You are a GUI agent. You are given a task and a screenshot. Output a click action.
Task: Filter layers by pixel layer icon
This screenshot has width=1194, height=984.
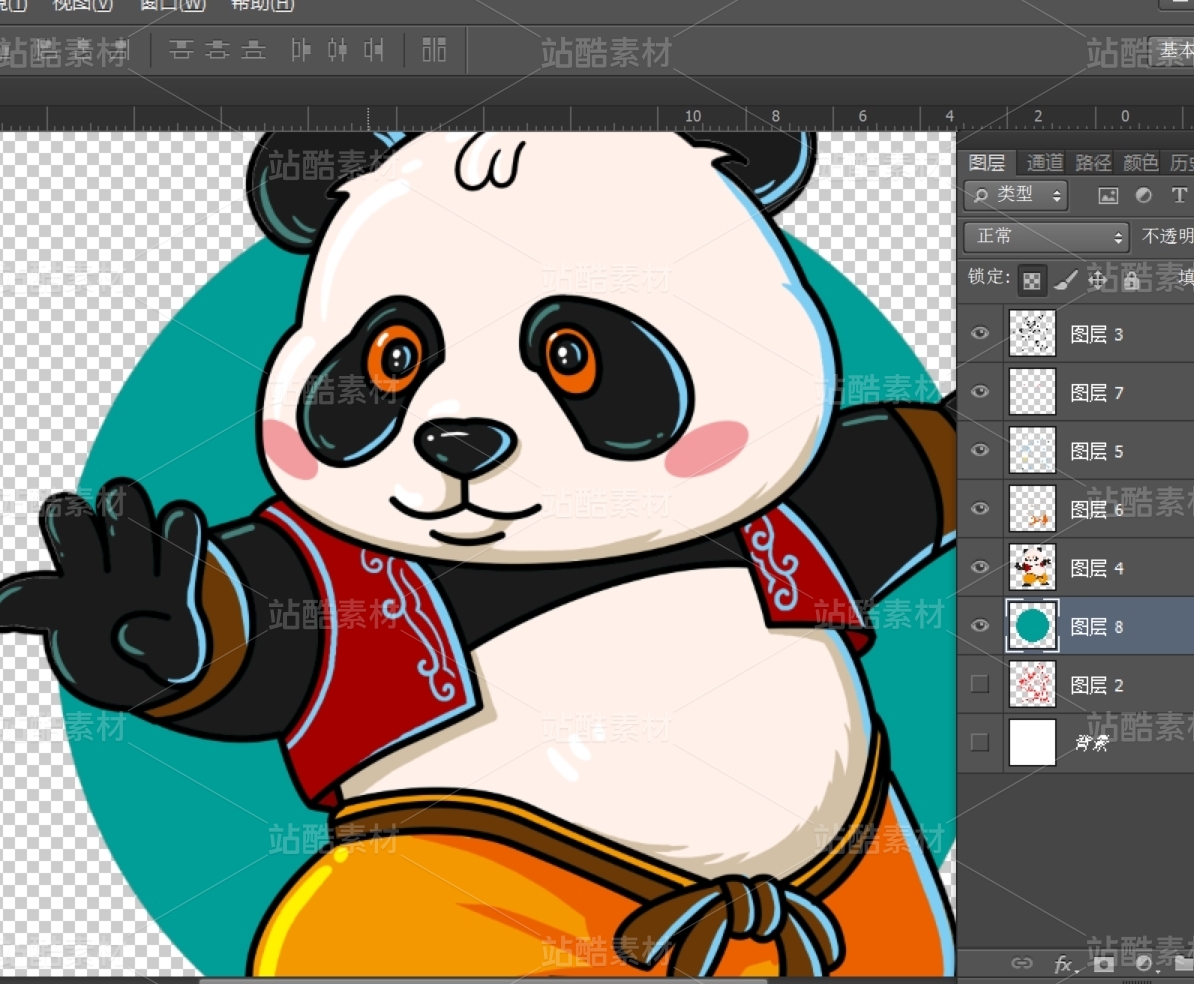tap(1108, 196)
